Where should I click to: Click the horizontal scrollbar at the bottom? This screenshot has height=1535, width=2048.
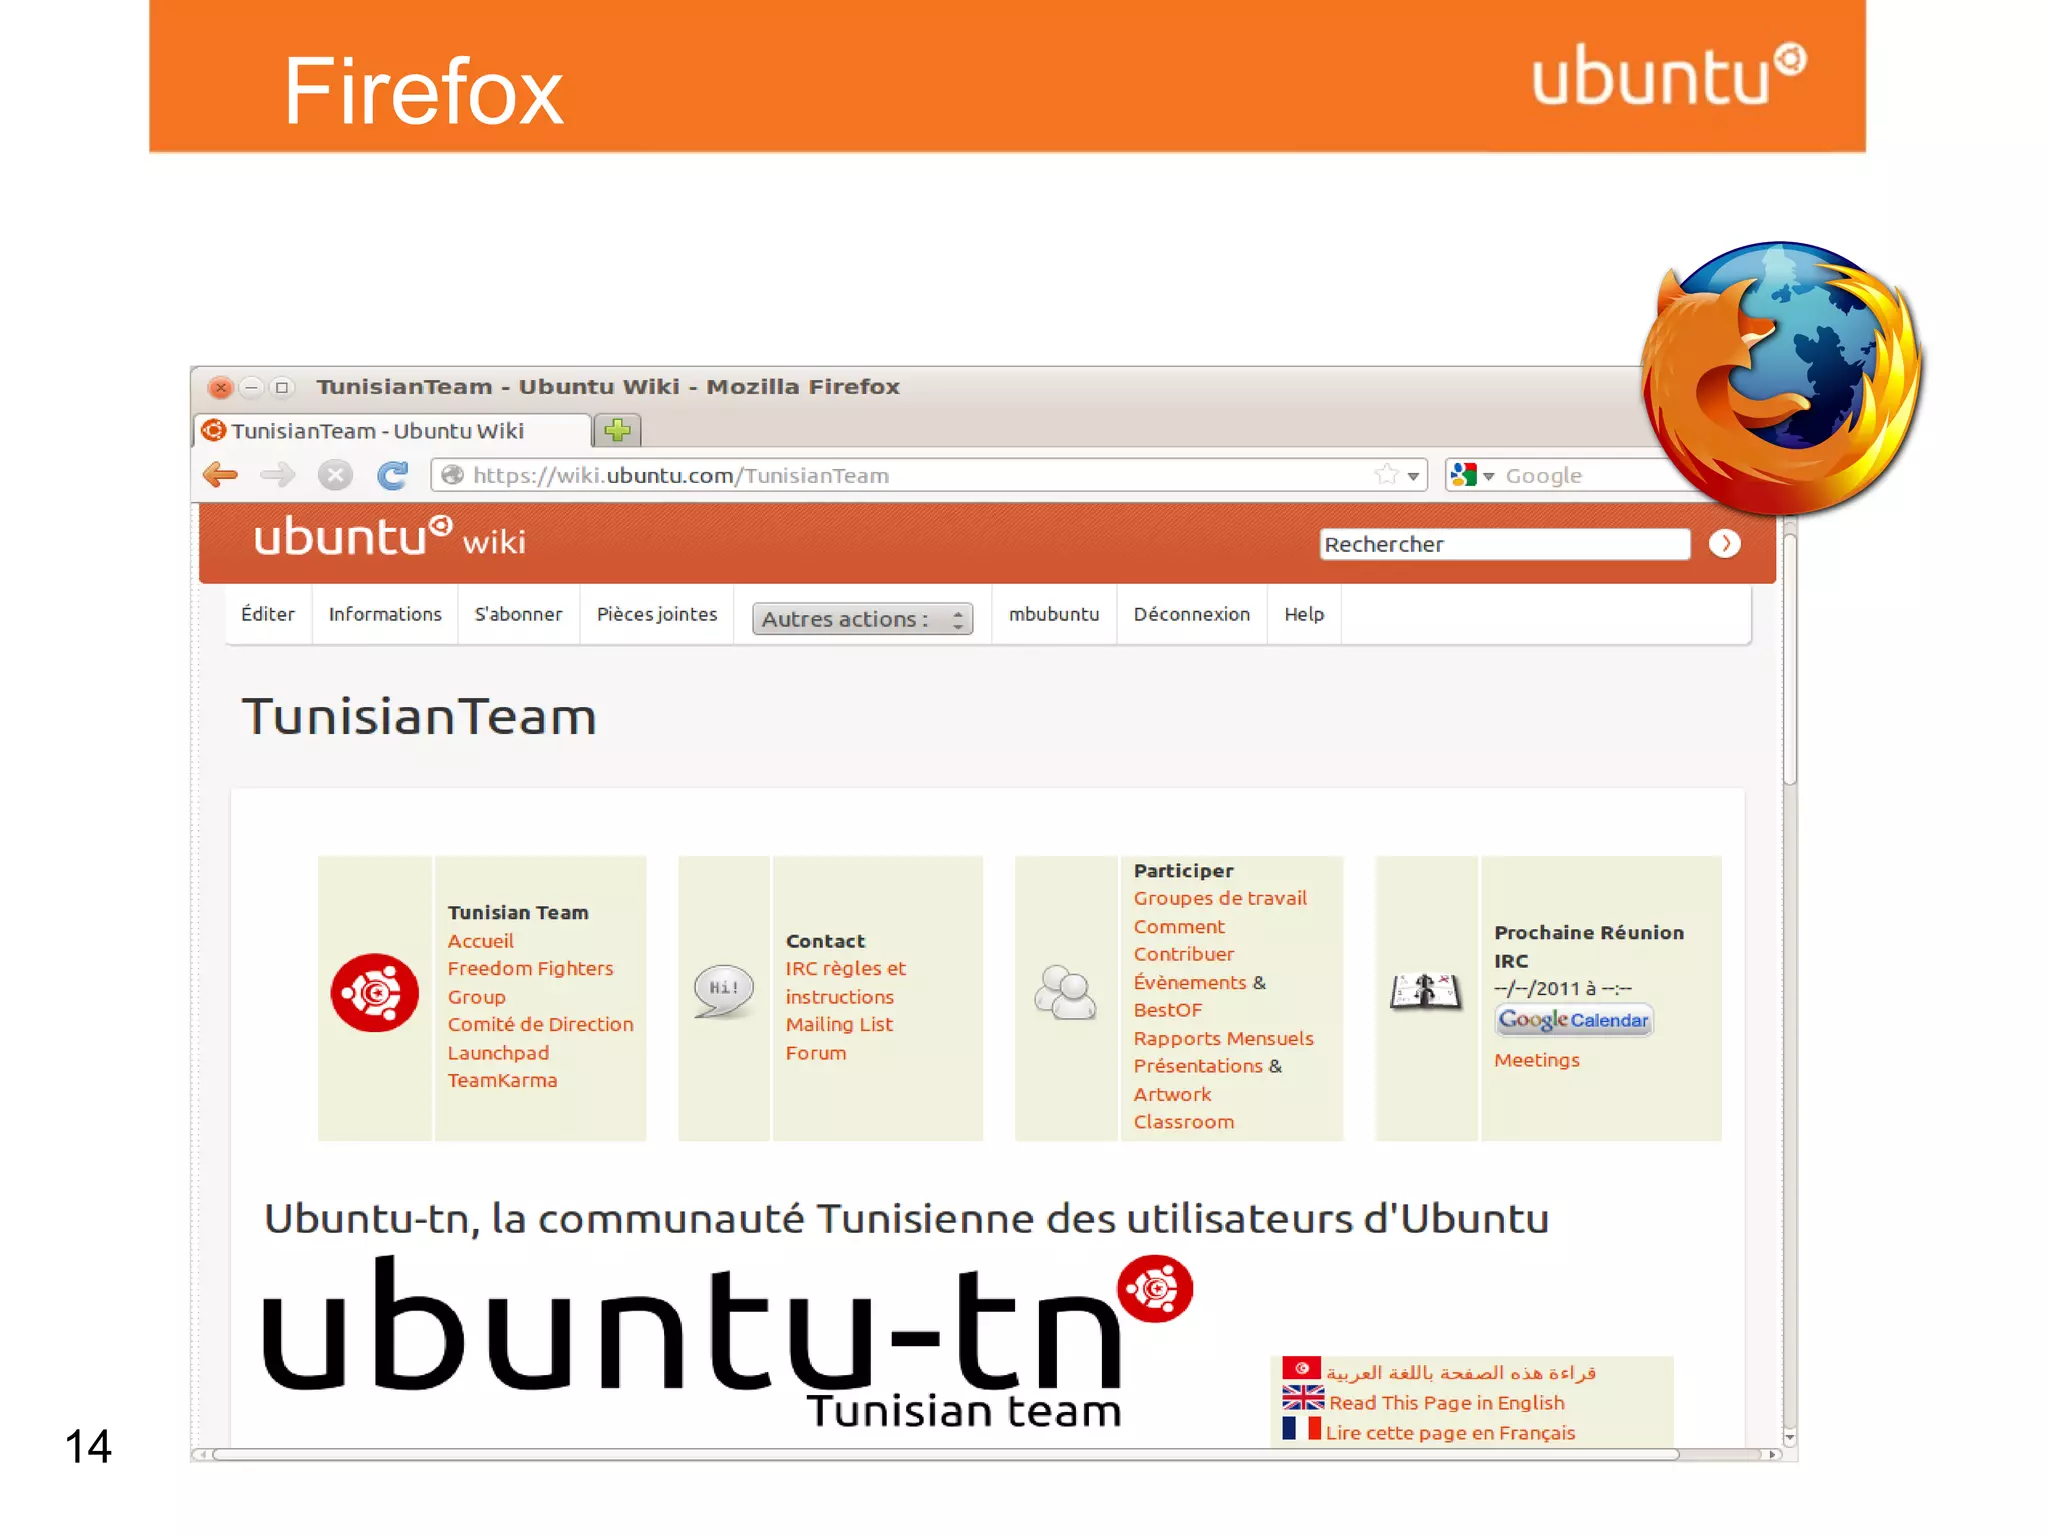pyautogui.click(x=945, y=1454)
